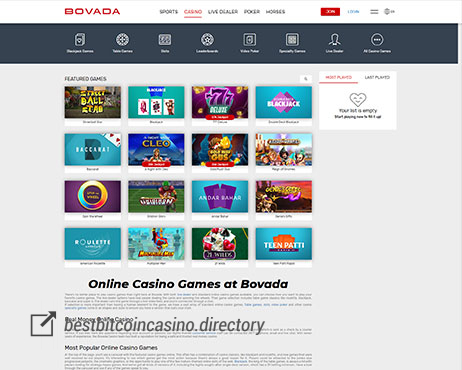
Task: Select the Leaderboards icon
Action: click(207, 40)
